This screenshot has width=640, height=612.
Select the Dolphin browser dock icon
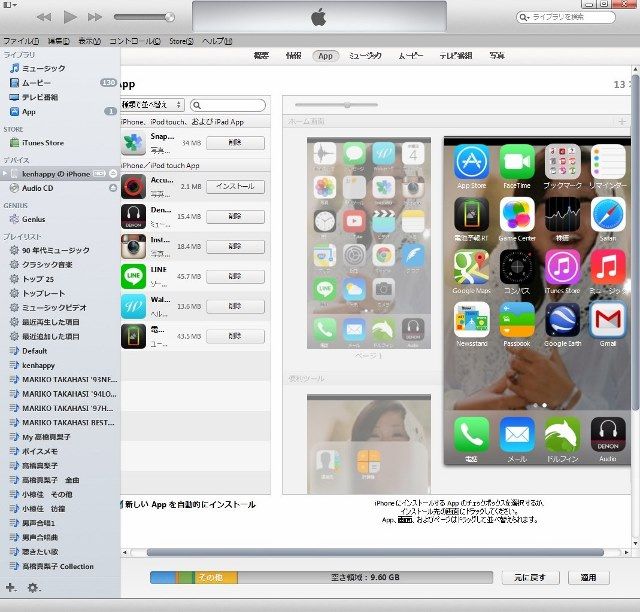[562, 435]
